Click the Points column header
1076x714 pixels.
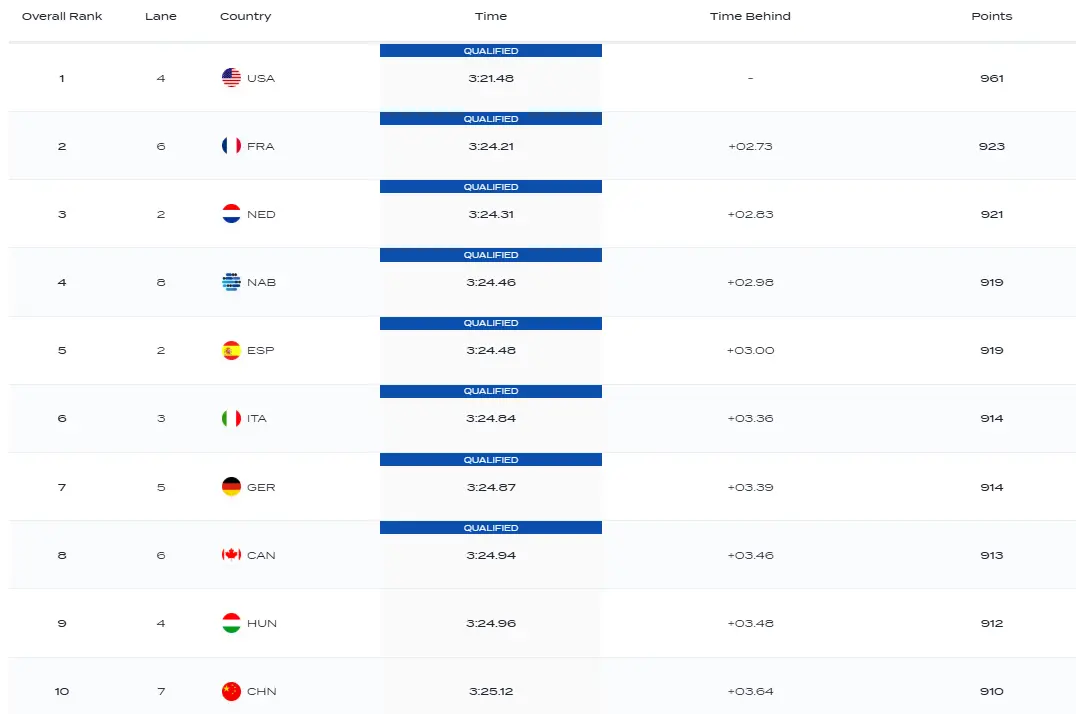pyautogui.click(x=991, y=16)
